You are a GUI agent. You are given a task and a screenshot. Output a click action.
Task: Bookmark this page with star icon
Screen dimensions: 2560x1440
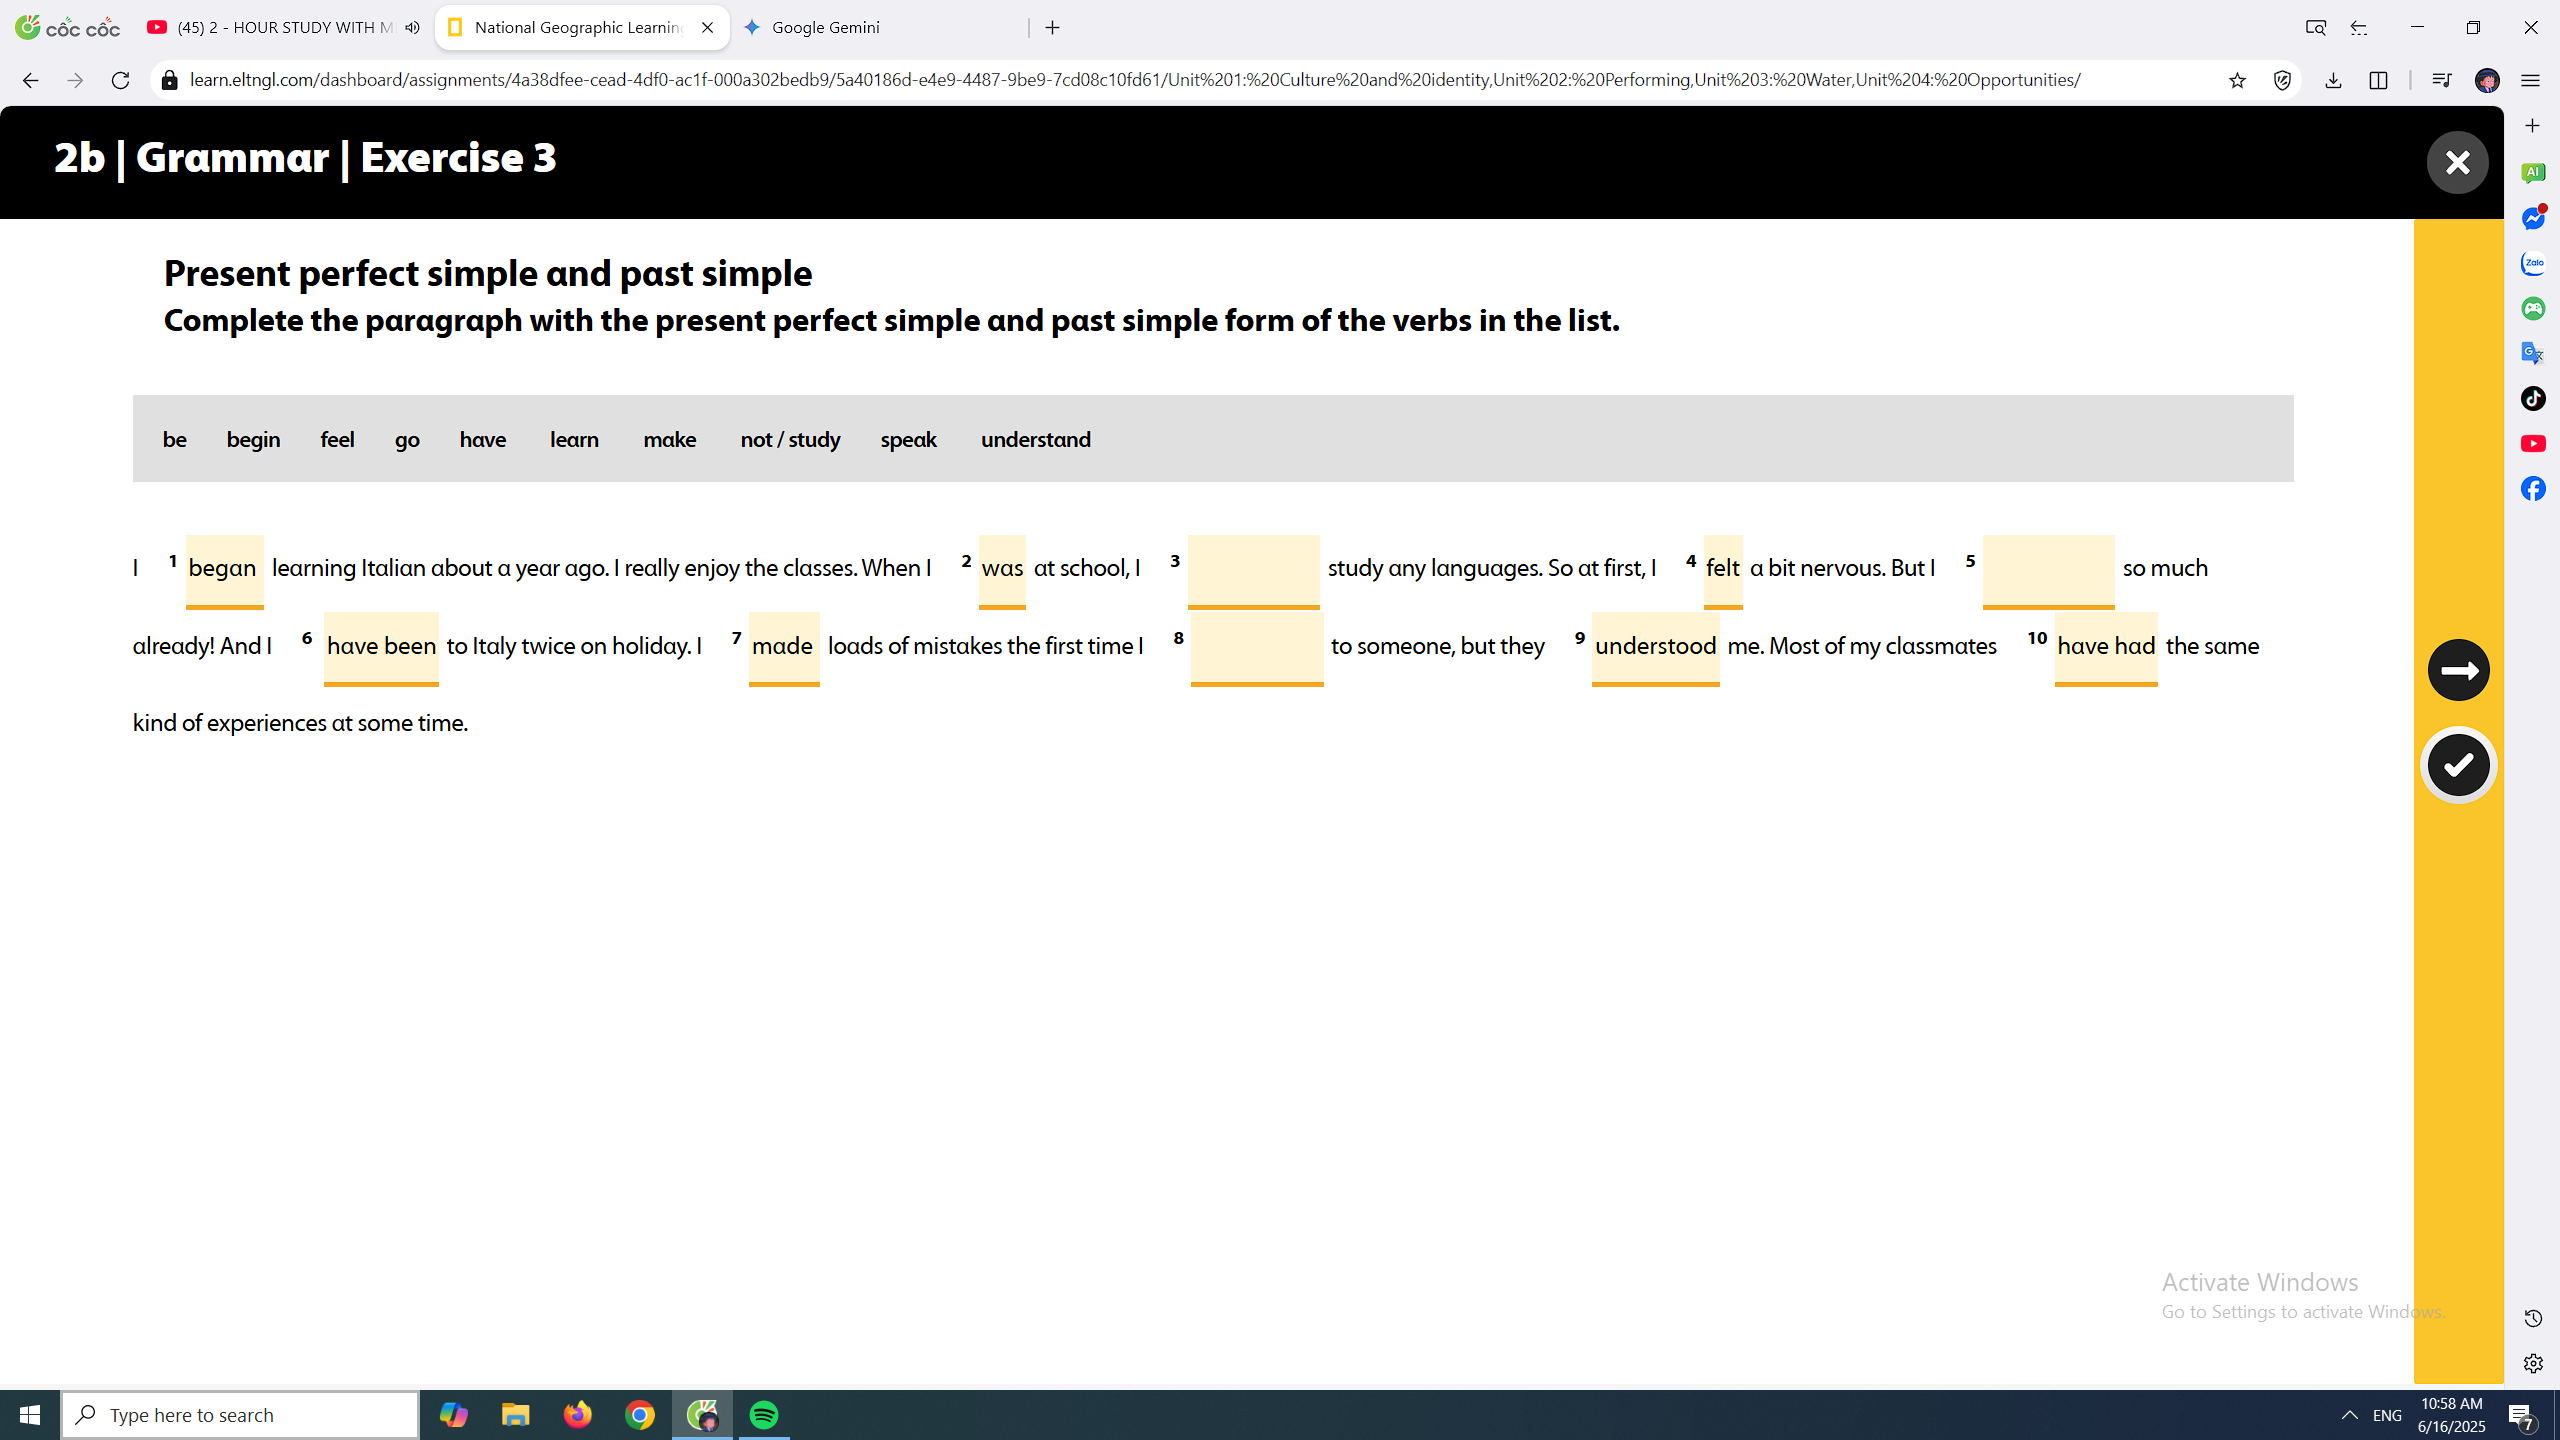2237,80
